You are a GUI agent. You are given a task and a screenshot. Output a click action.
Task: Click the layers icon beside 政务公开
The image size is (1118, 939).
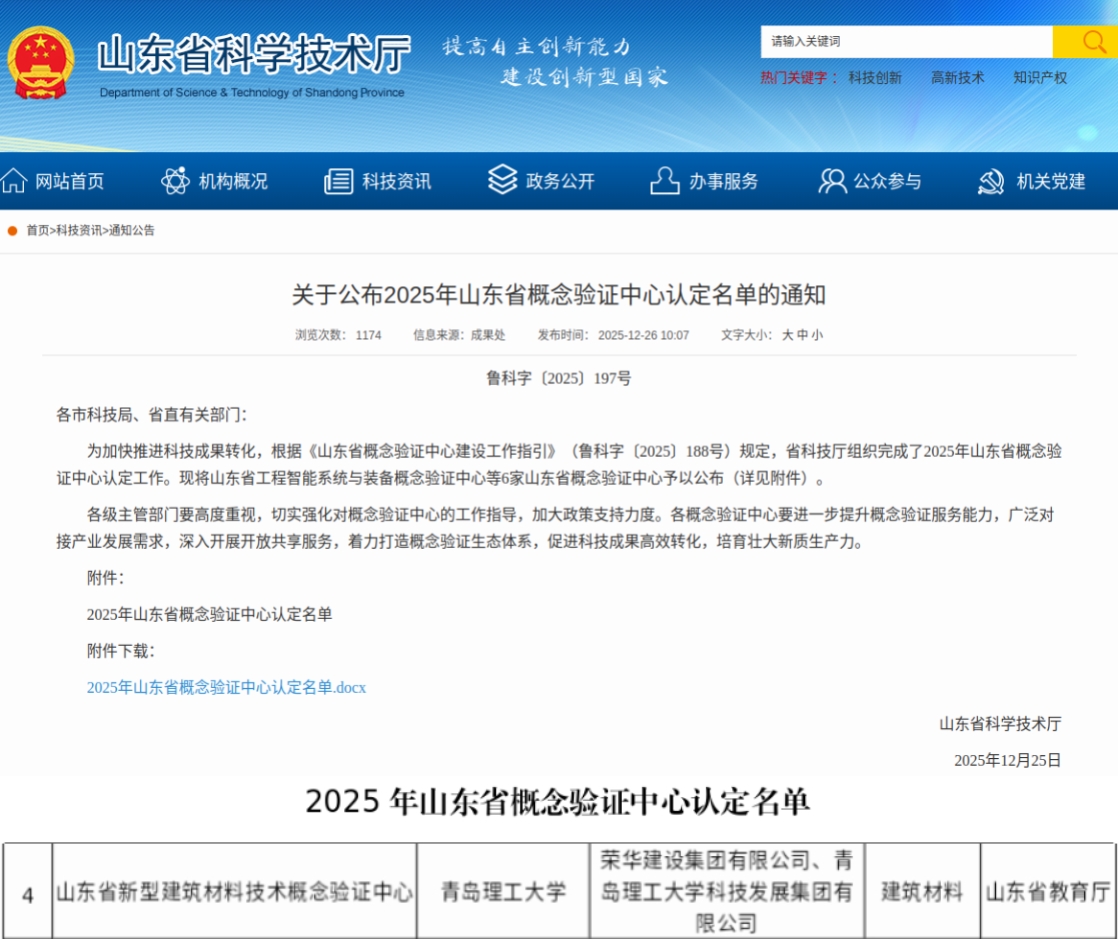(502, 181)
